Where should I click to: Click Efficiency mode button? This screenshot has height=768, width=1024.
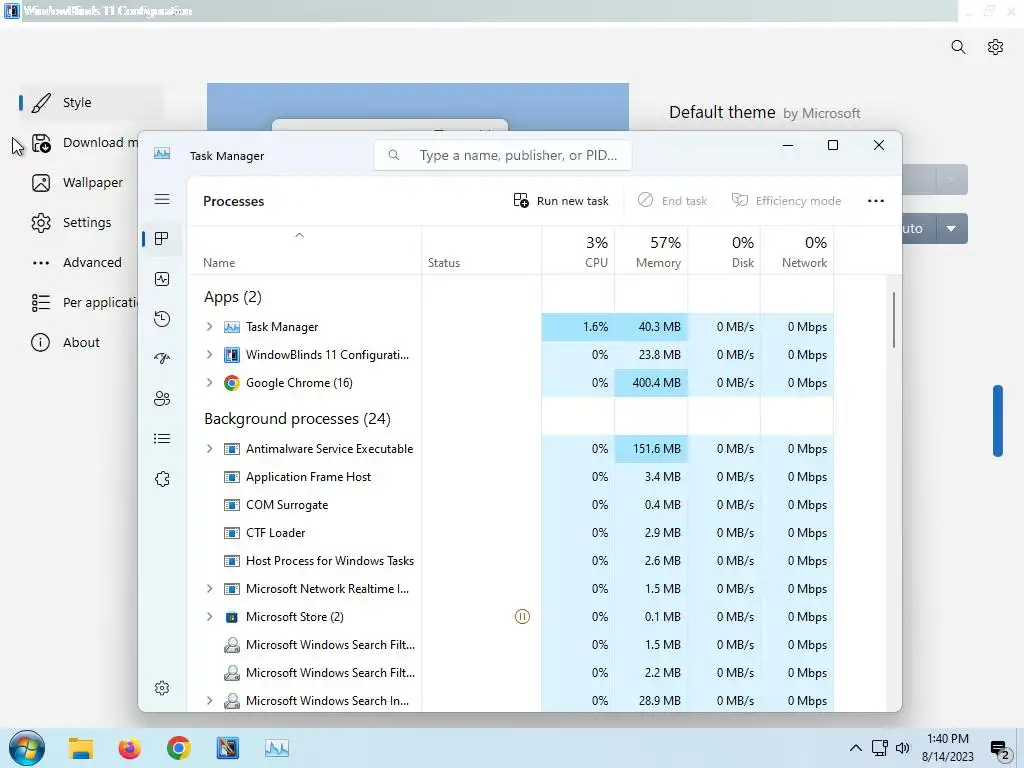(786, 200)
